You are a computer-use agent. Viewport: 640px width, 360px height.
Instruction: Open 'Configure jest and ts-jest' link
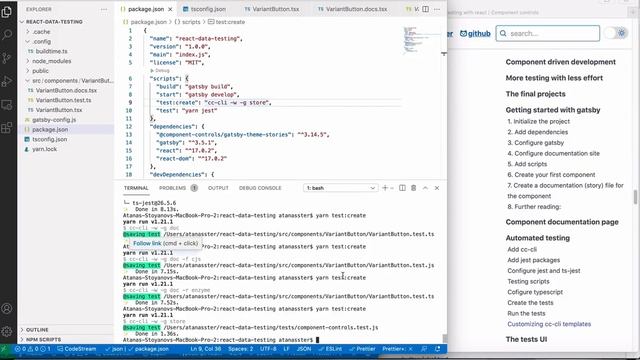(544, 271)
